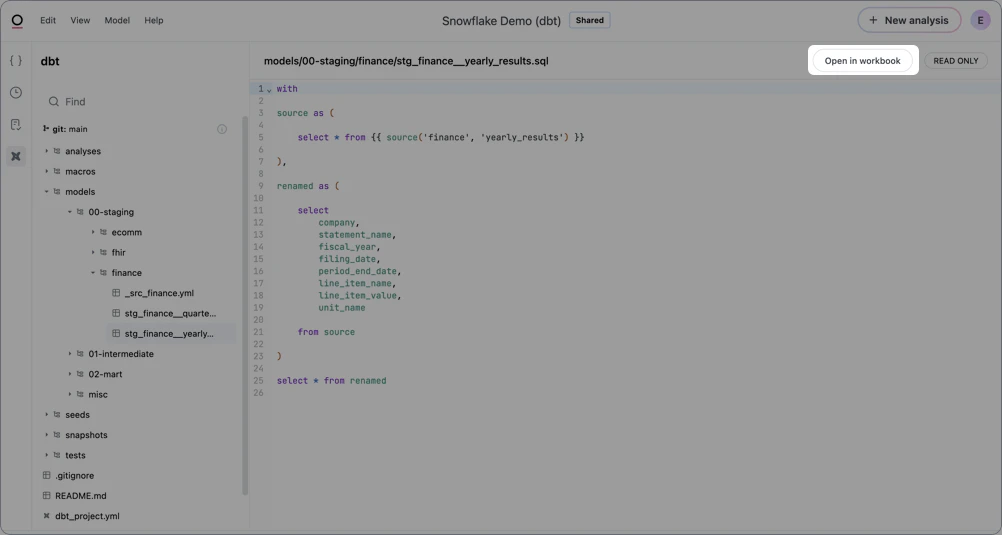Click the file icon of .gitignore

(46, 476)
